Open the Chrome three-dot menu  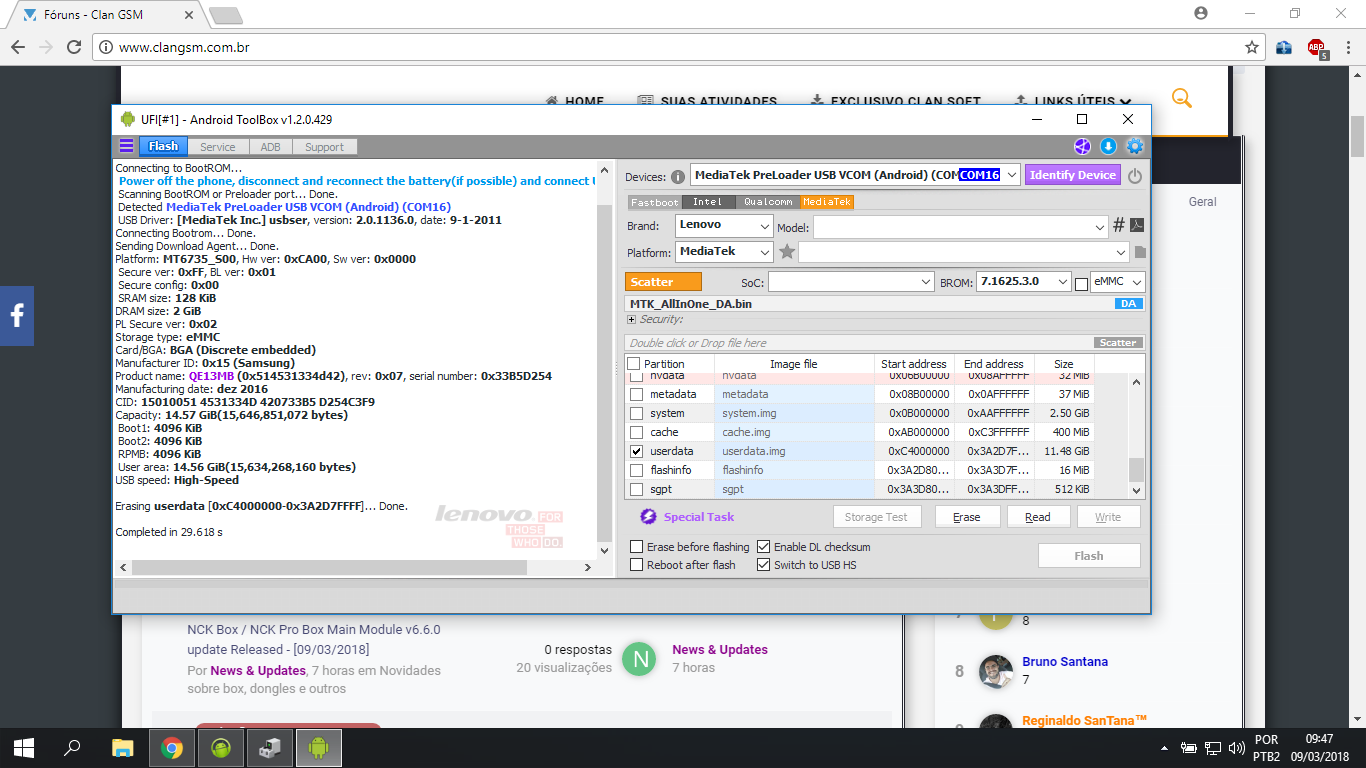1347,47
